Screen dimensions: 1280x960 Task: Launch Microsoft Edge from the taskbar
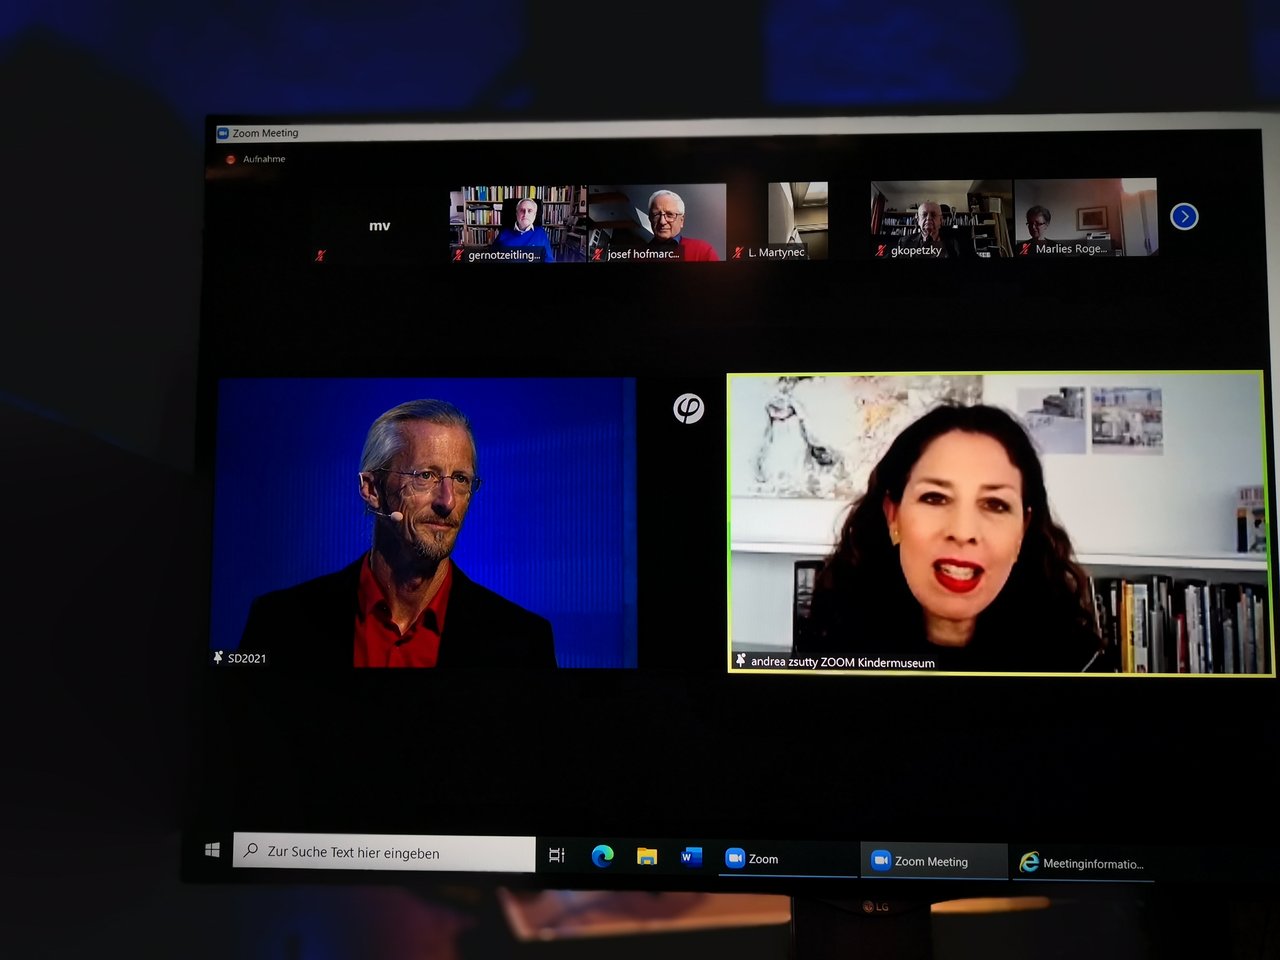[x=602, y=856]
